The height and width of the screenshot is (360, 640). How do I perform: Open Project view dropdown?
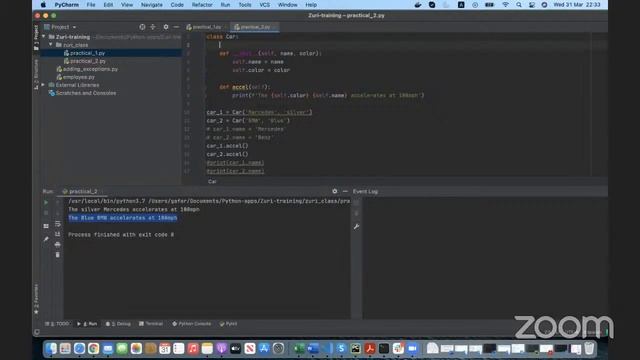60,27
